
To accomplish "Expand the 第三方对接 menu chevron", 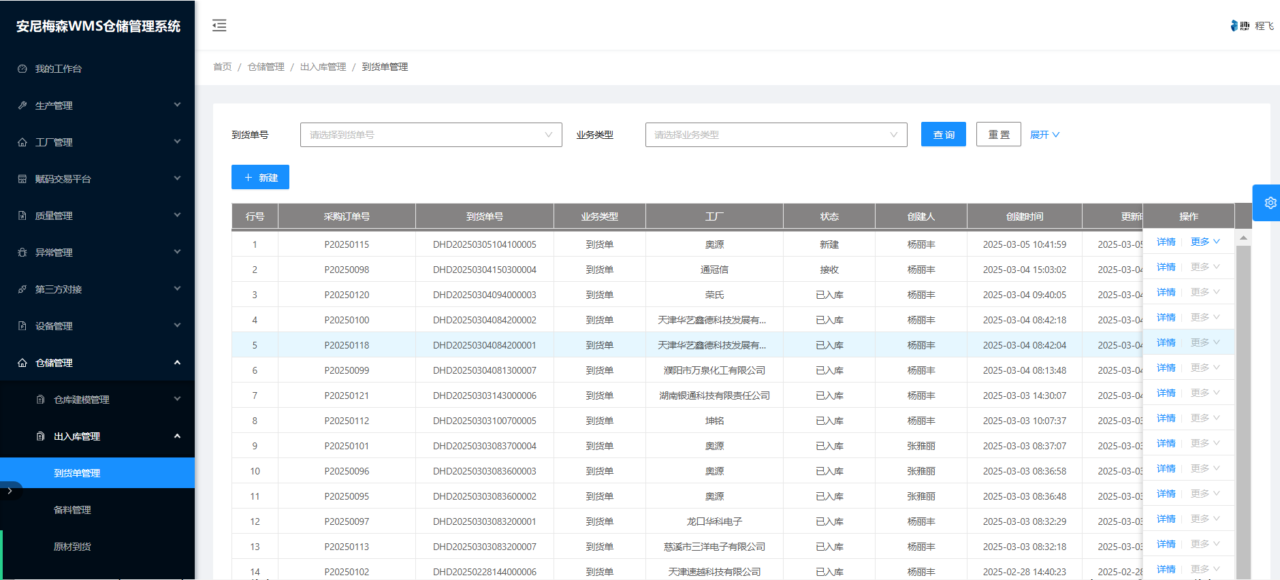I will tap(177, 289).
